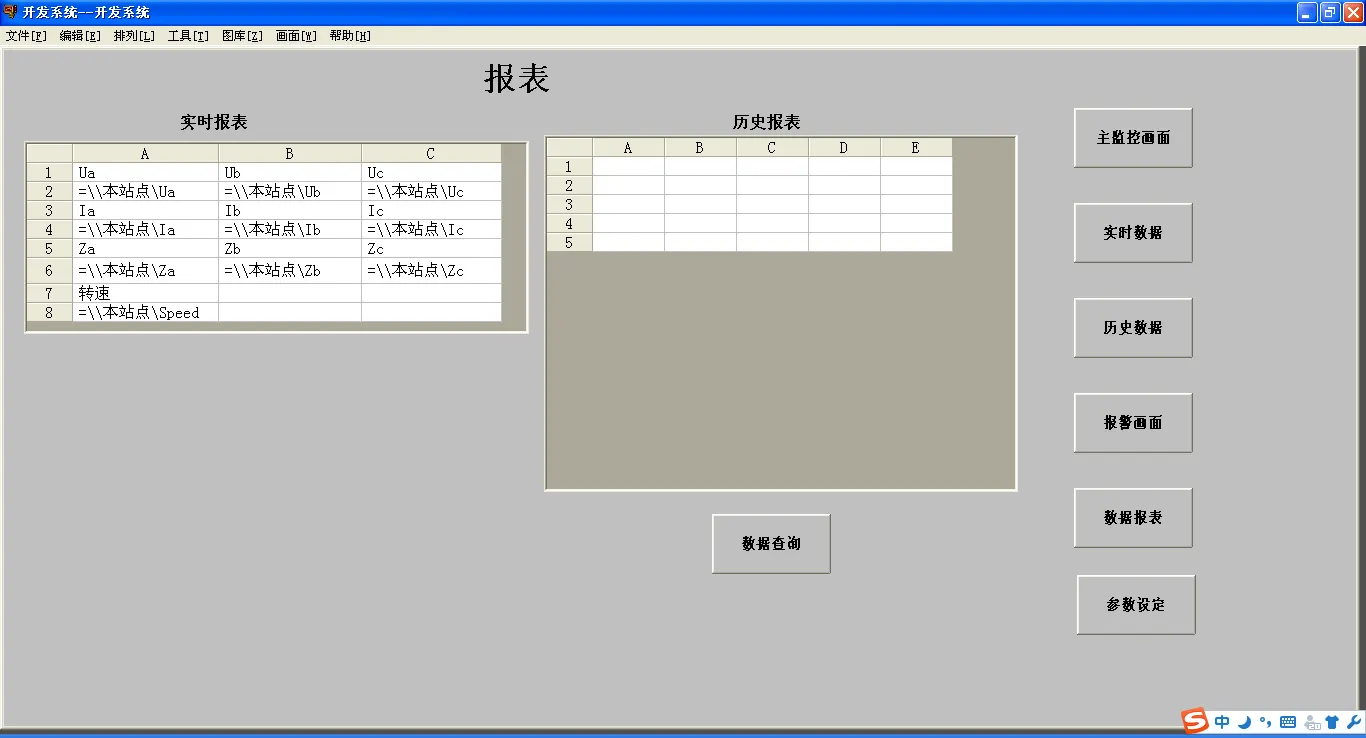Open the 画面[W] menu
1366x738 pixels.
[296, 34]
